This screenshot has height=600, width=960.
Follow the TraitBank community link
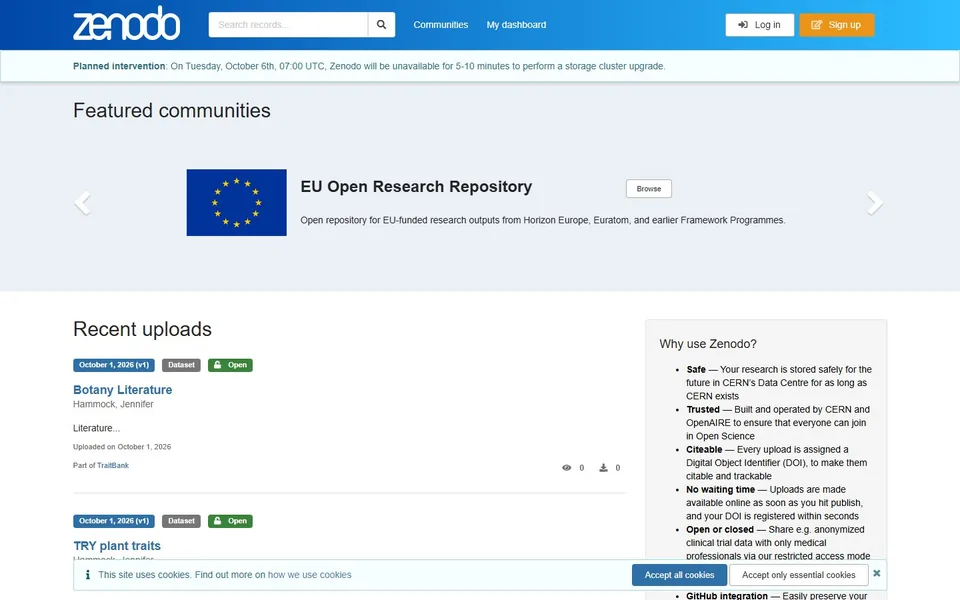coord(113,465)
